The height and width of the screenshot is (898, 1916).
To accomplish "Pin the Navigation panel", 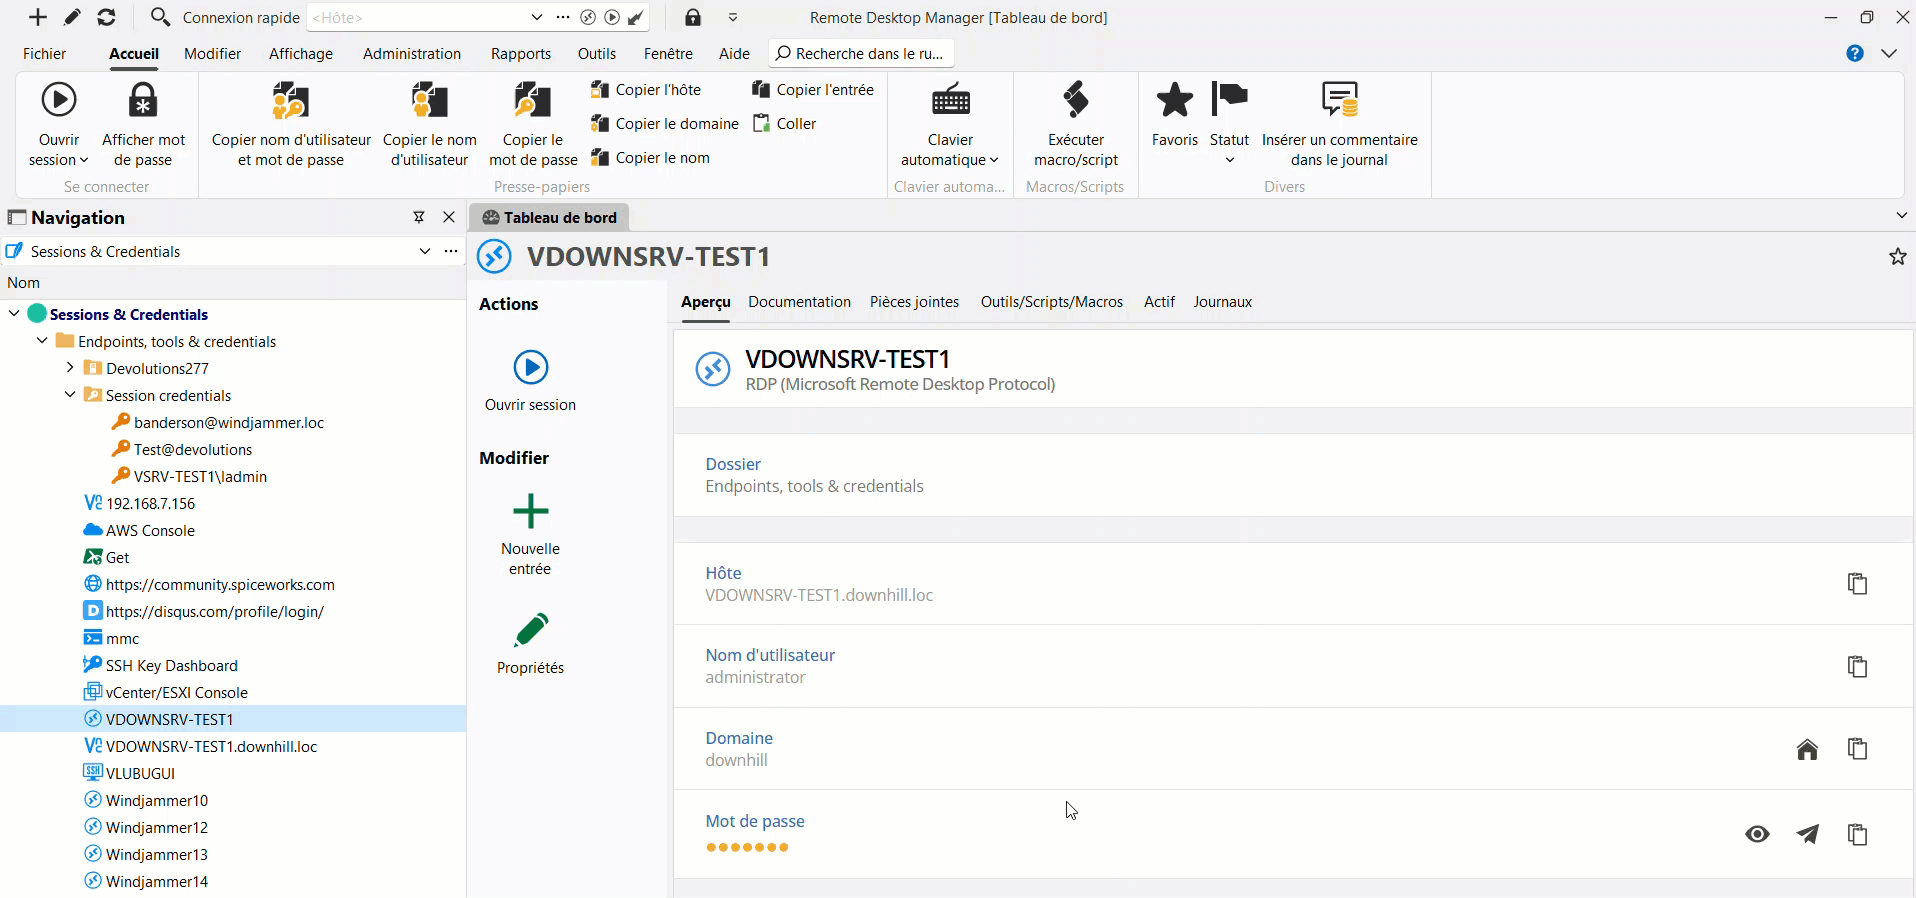I will pos(419,217).
